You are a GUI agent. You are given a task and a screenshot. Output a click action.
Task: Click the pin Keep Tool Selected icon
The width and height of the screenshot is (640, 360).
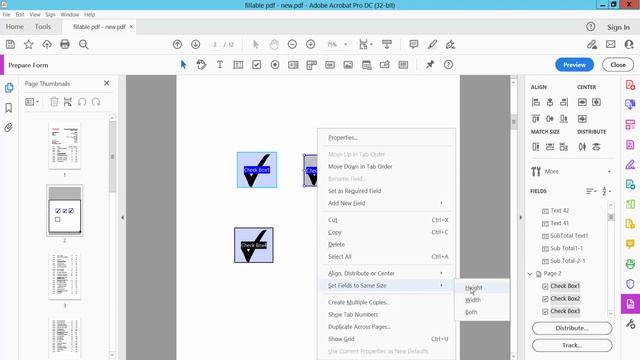pos(430,64)
